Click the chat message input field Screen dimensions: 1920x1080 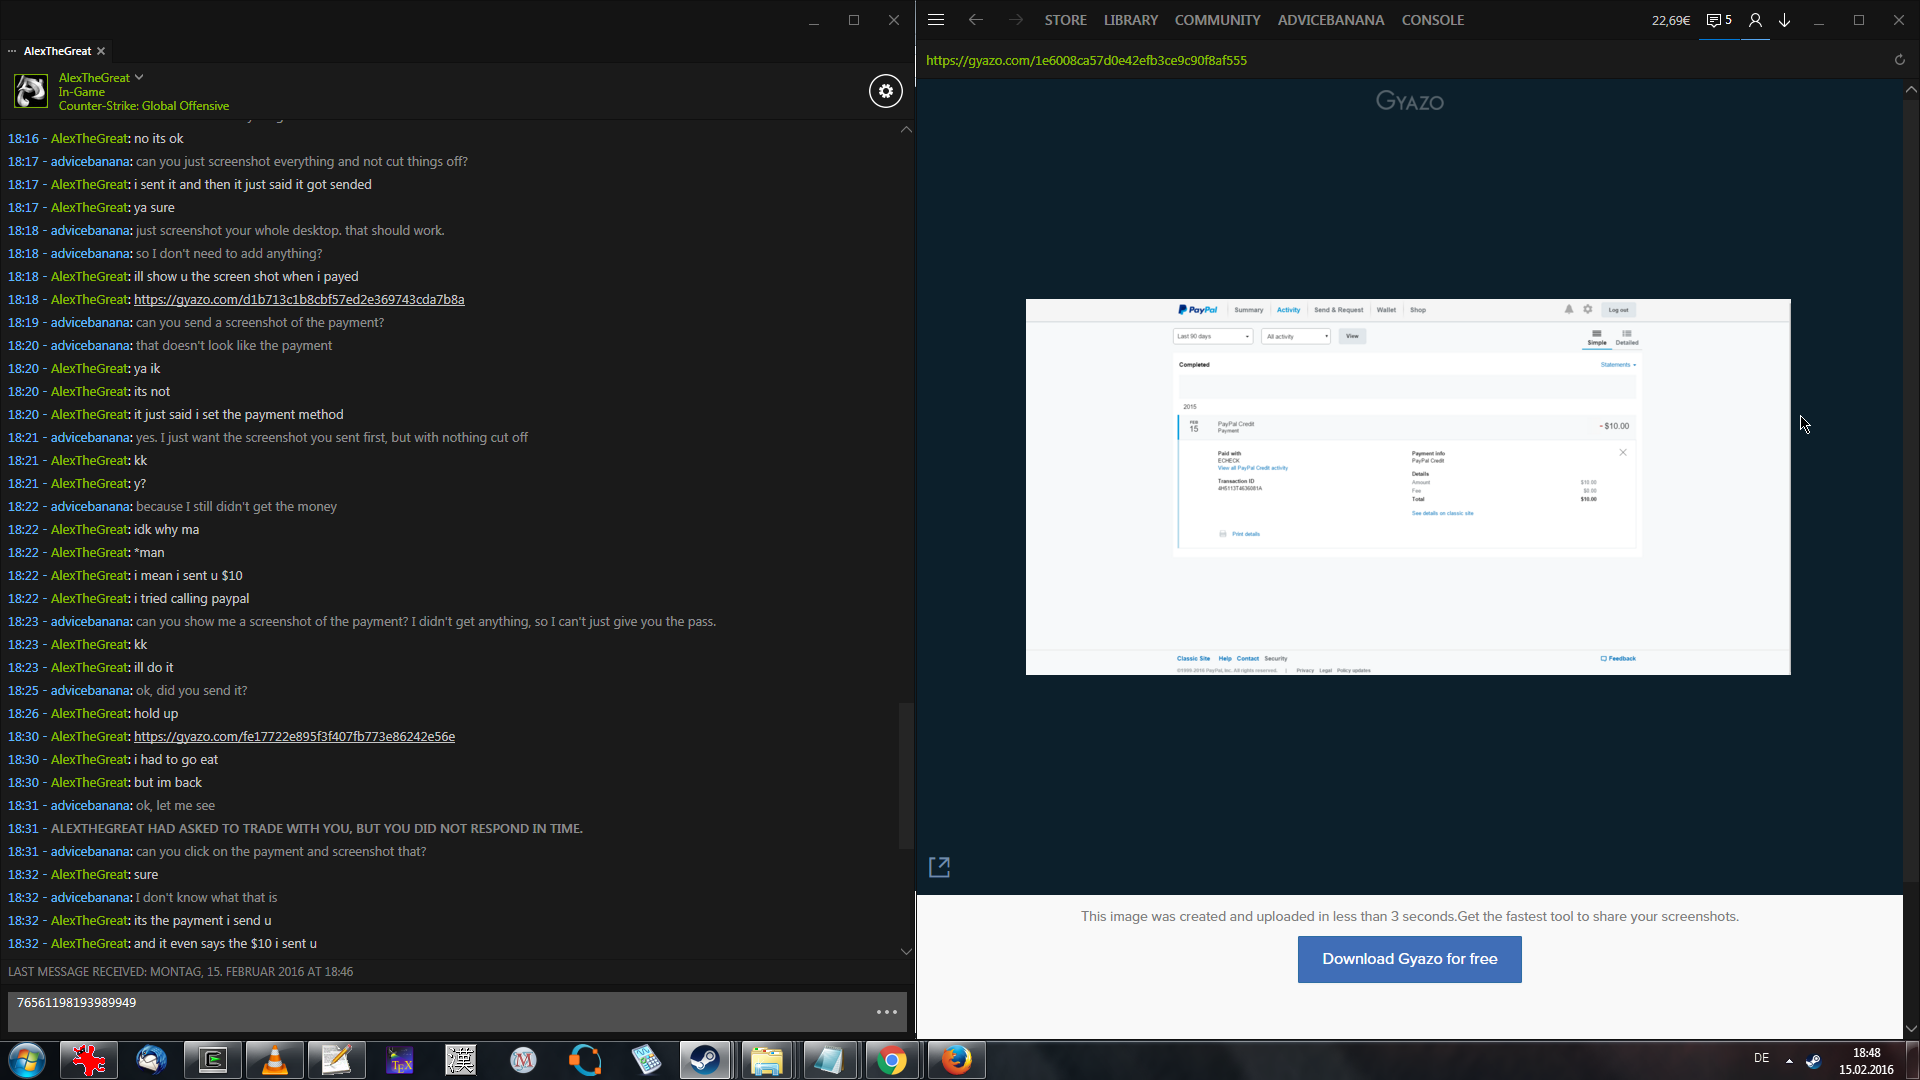coord(440,1011)
